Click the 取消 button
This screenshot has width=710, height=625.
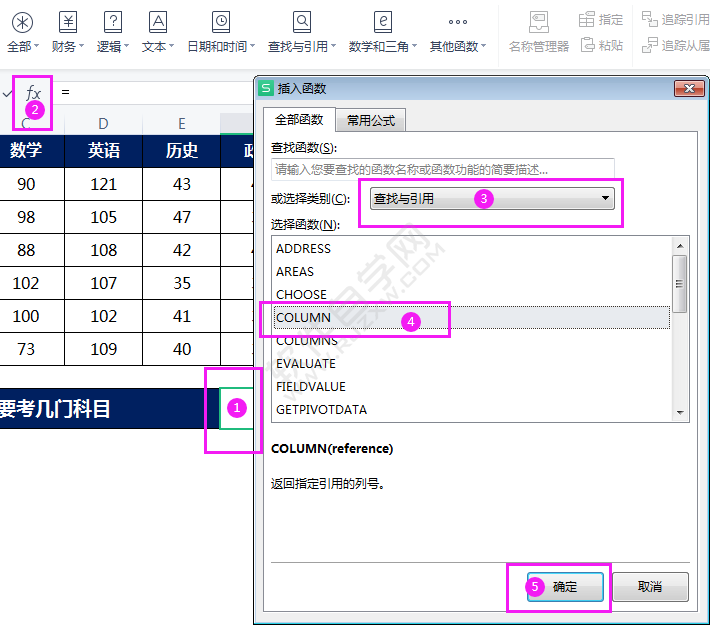click(x=650, y=587)
